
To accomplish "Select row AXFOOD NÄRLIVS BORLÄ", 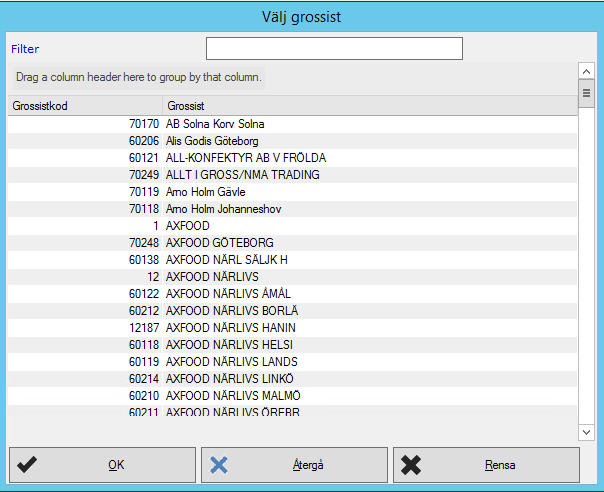I will coord(292,311).
